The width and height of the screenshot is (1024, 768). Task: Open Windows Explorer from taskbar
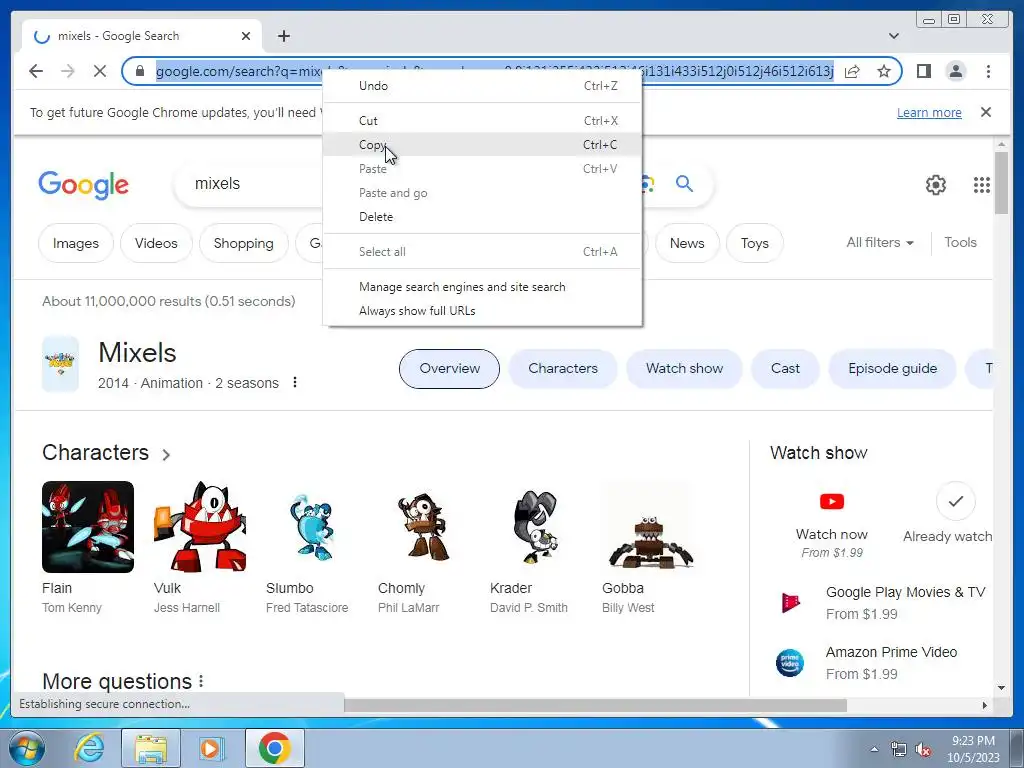click(151, 748)
